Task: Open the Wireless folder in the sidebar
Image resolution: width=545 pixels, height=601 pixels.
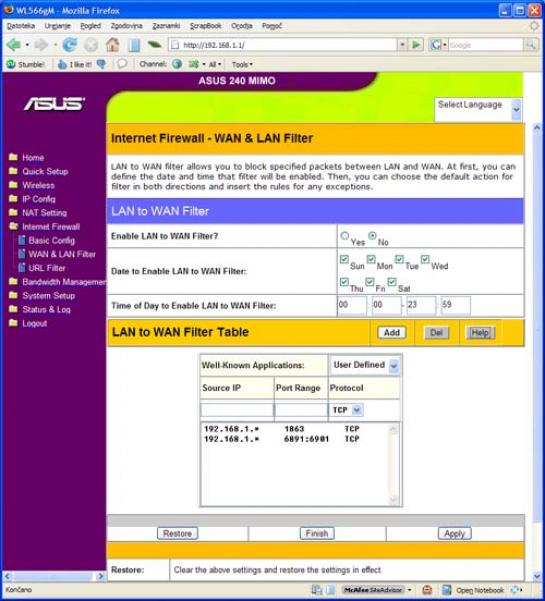Action: pyautogui.click(x=38, y=185)
